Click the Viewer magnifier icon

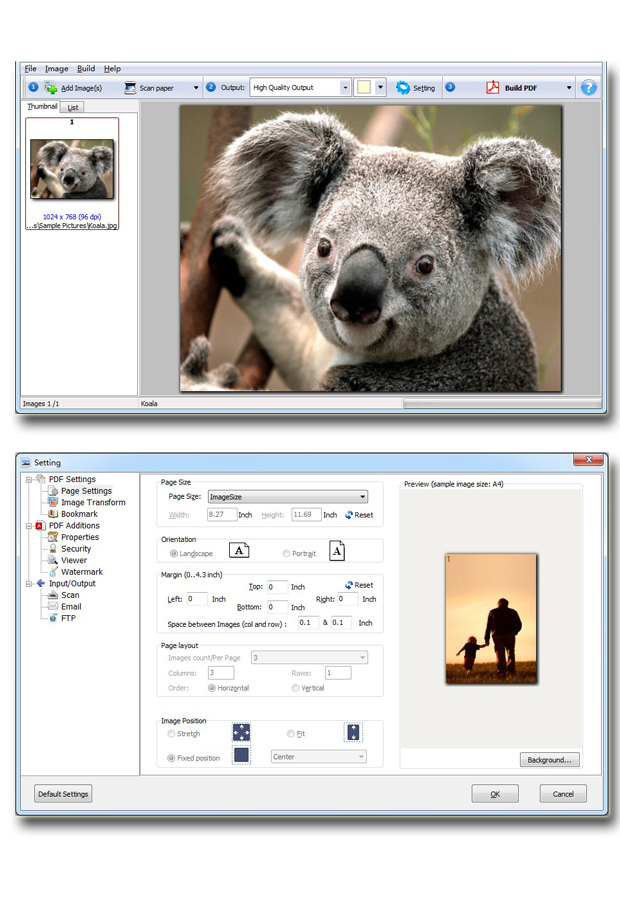click(x=53, y=560)
